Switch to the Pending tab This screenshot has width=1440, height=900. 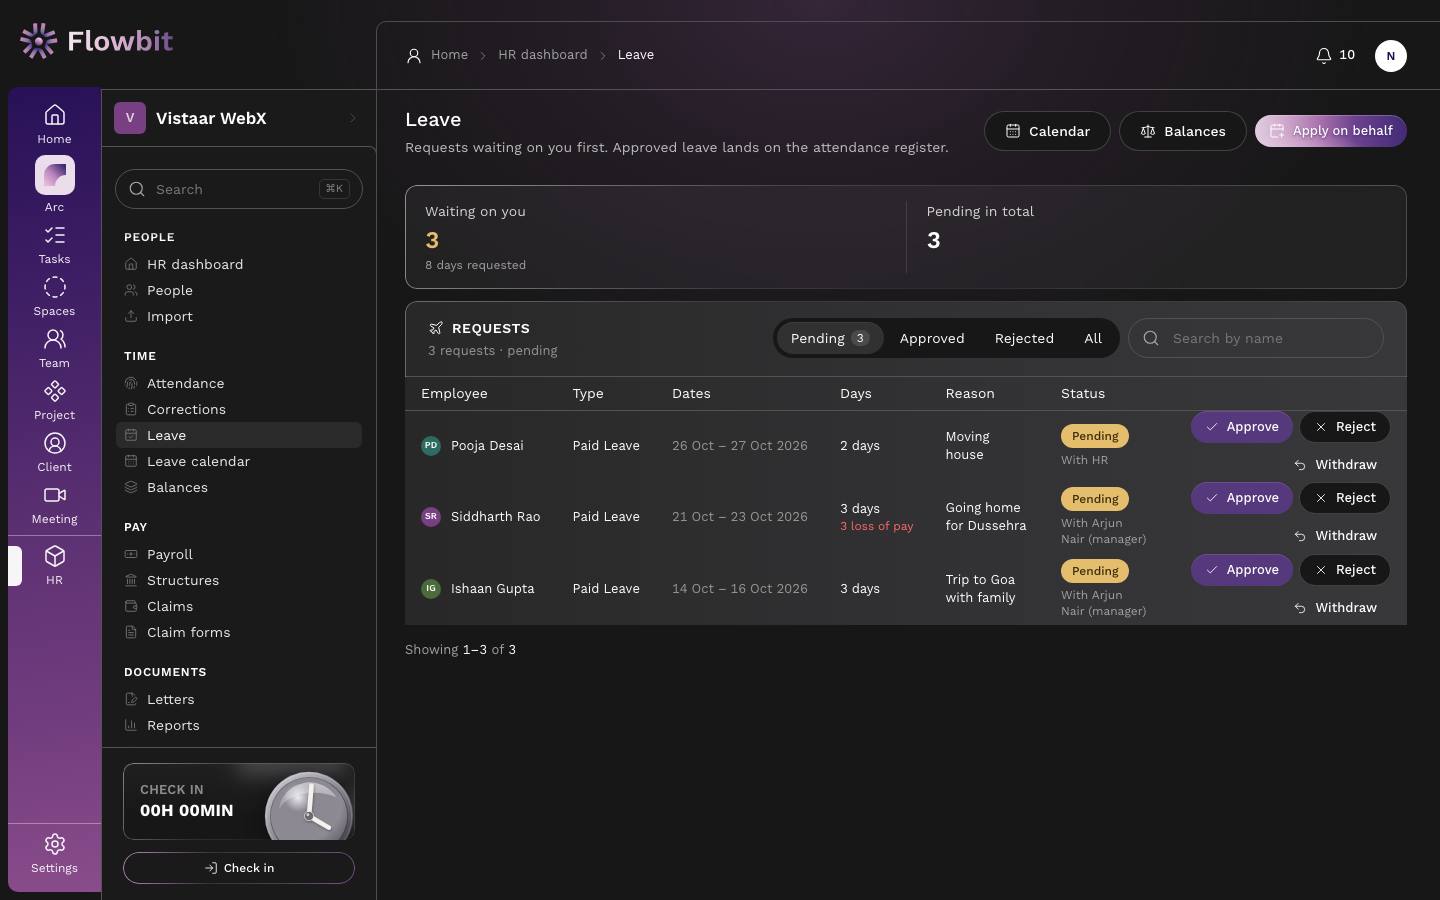(x=829, y=338)
